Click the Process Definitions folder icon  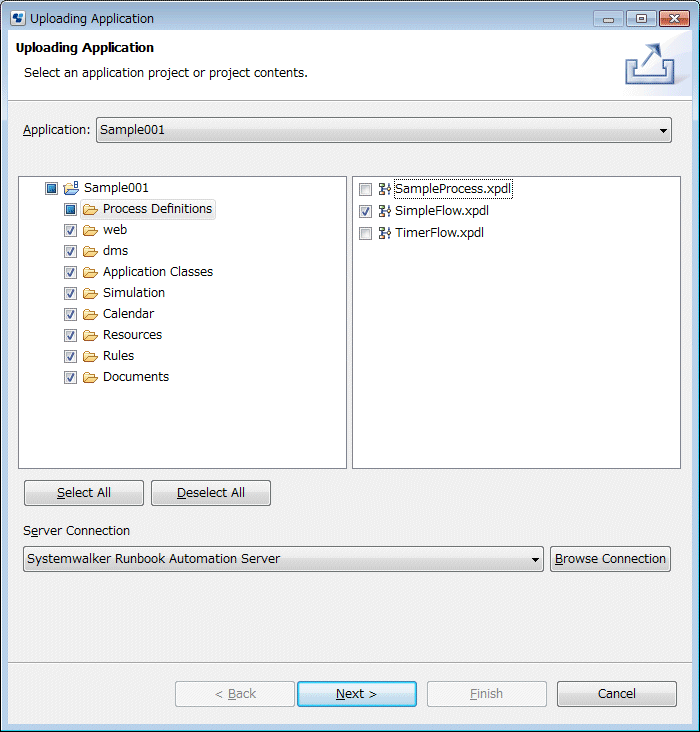coord(90,210)
